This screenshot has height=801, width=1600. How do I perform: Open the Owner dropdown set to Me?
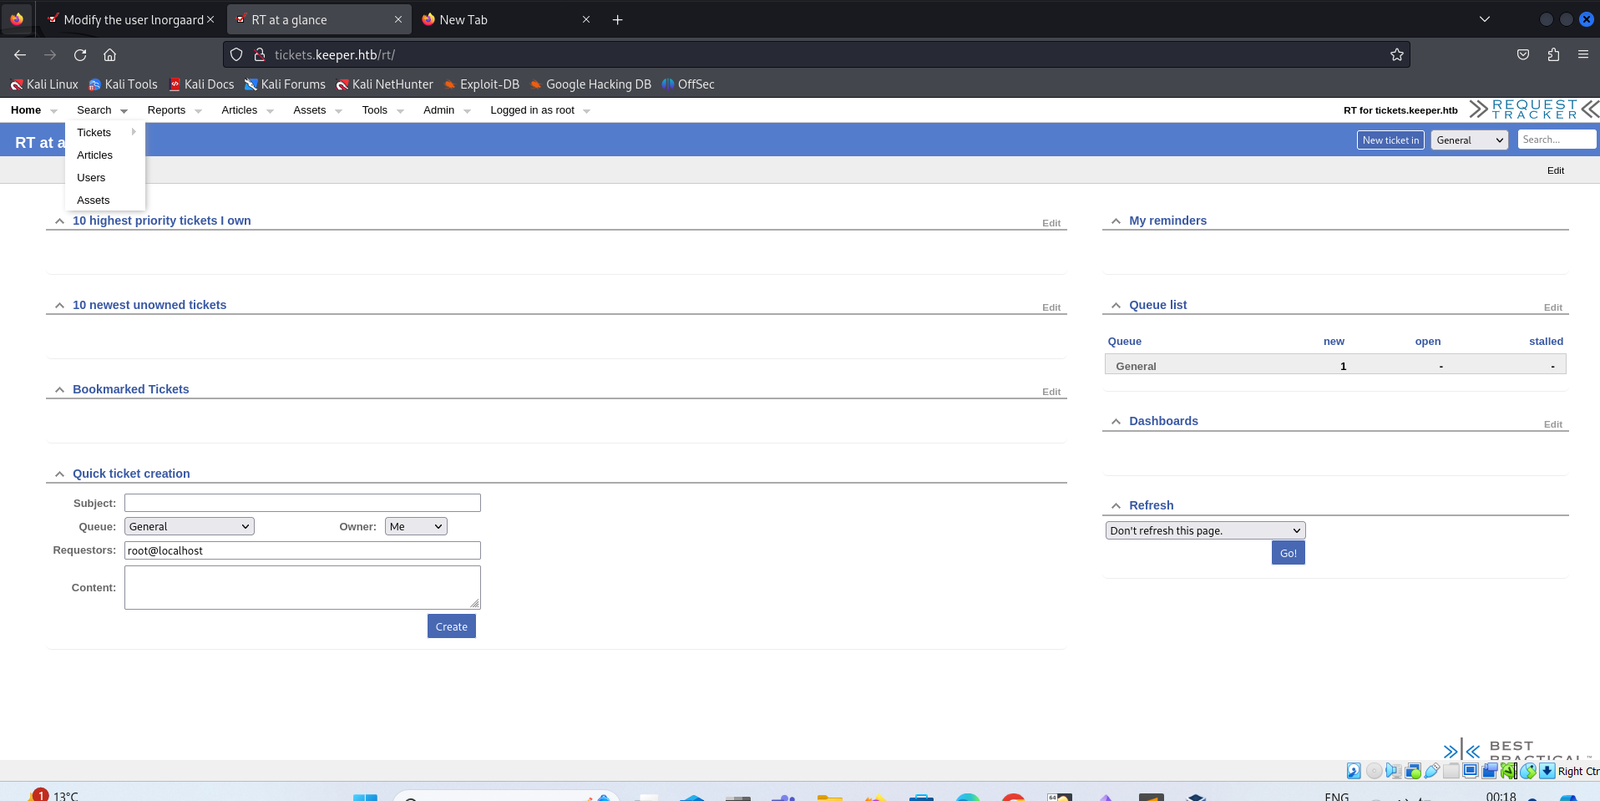(x=415, y=527)
